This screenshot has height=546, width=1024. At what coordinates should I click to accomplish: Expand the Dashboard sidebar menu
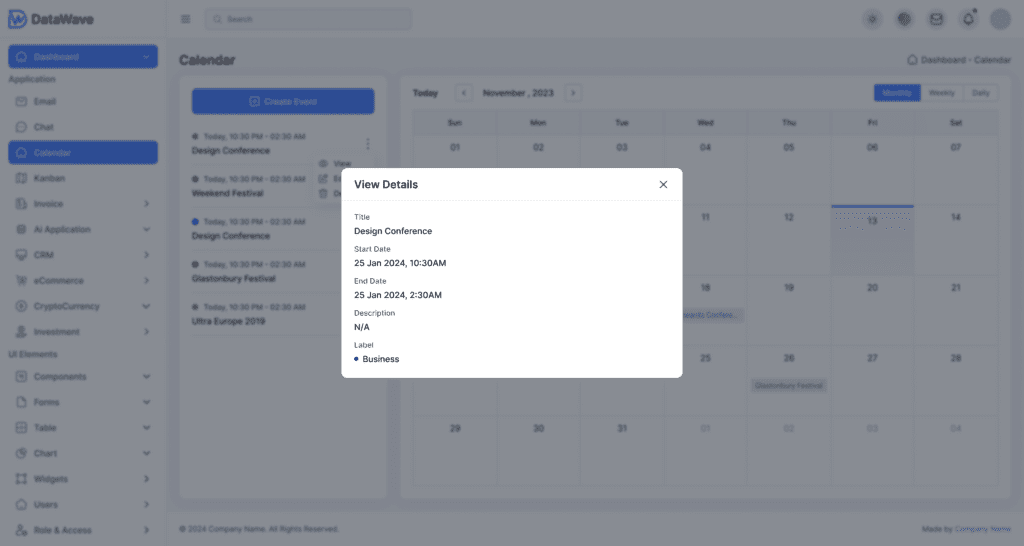83,57
